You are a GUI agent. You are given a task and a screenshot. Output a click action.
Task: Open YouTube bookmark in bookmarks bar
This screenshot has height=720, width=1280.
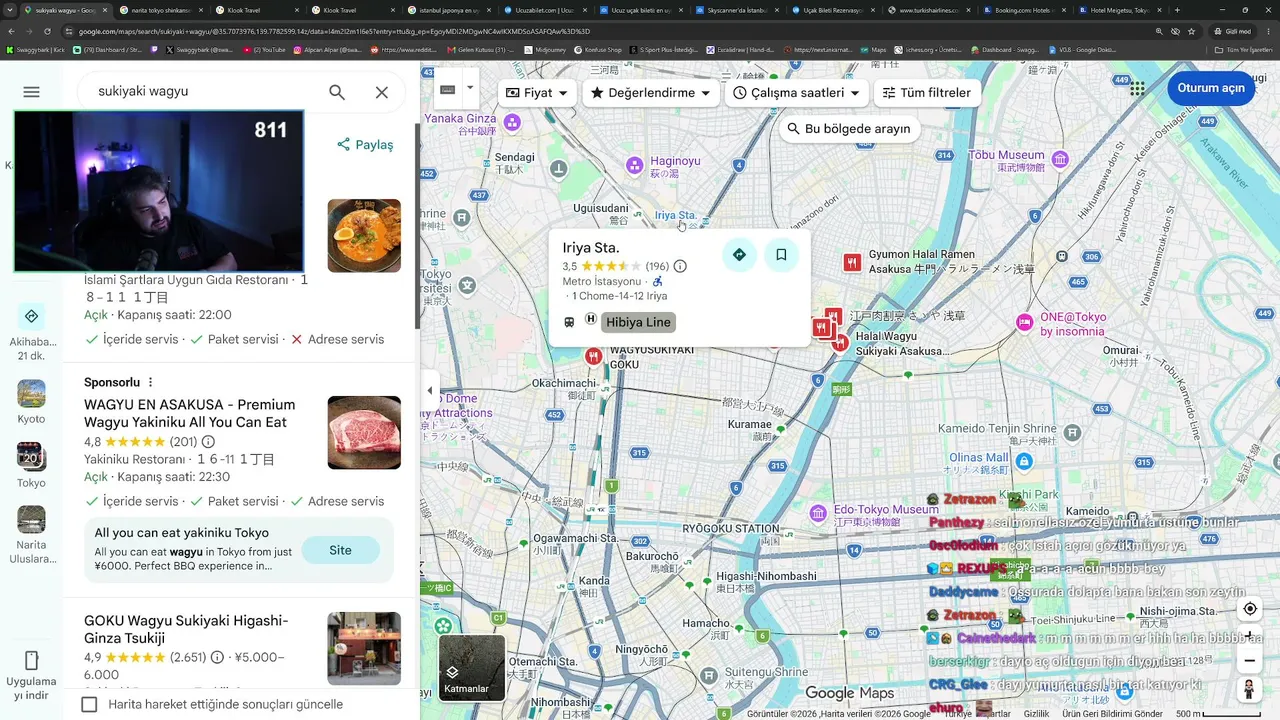click(263, 49)
